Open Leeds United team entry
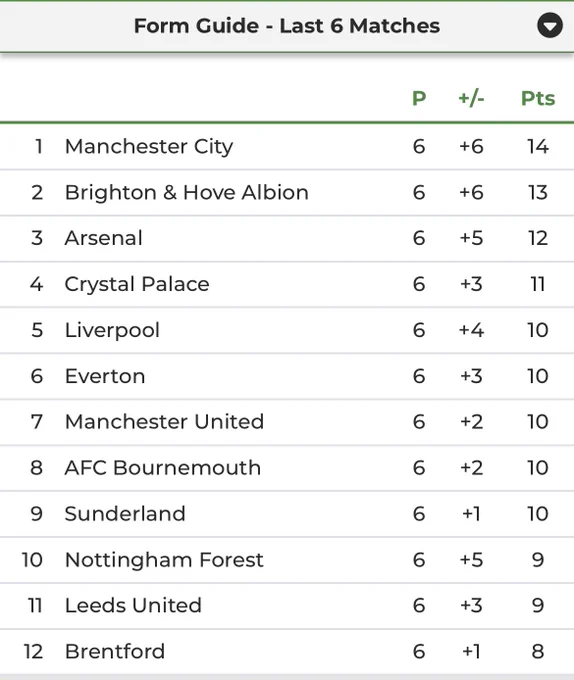The image size is (574, 680). pos(133,605)
